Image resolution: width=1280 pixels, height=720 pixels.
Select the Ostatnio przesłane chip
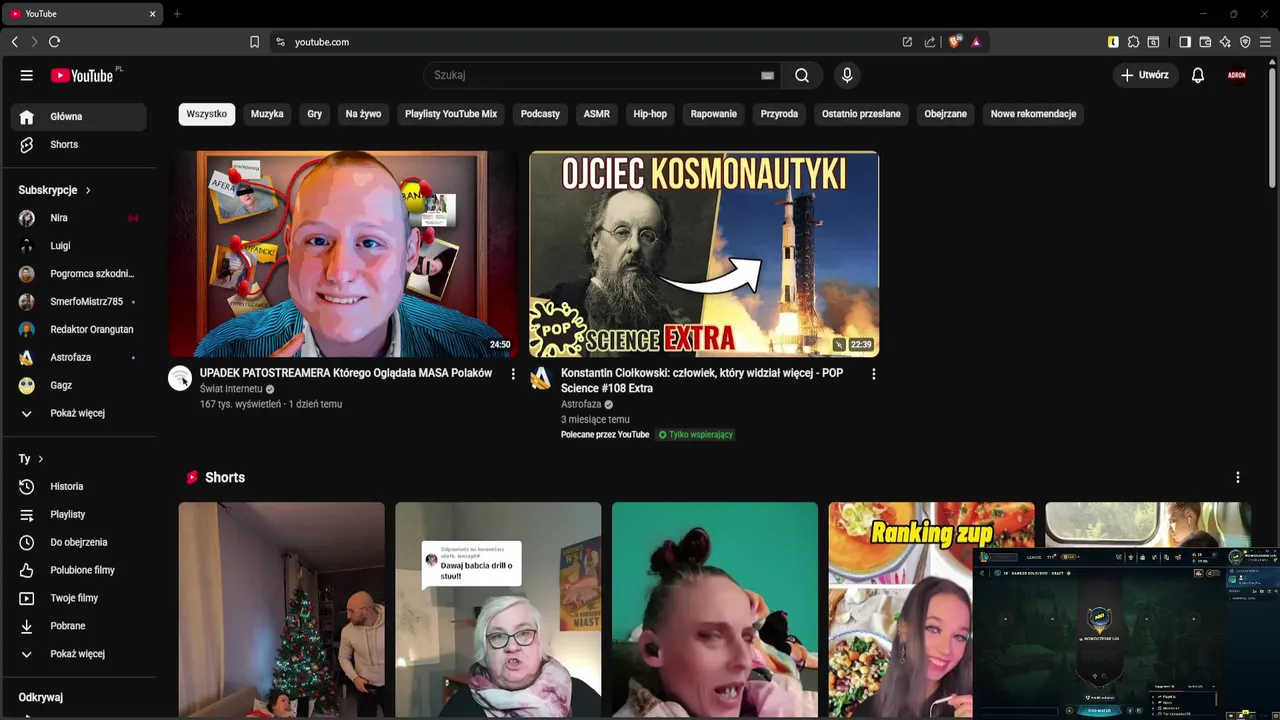861,114
